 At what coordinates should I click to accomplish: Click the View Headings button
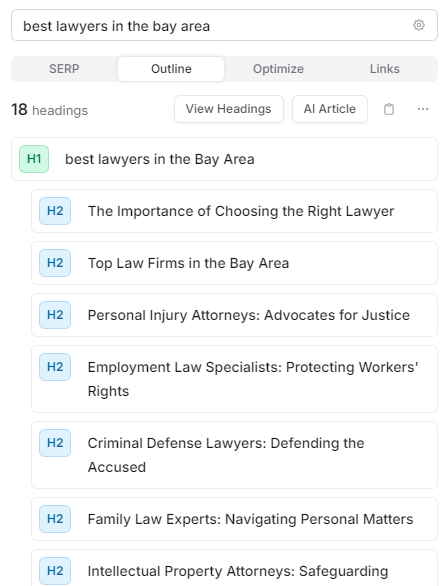(x=229, y=109)
